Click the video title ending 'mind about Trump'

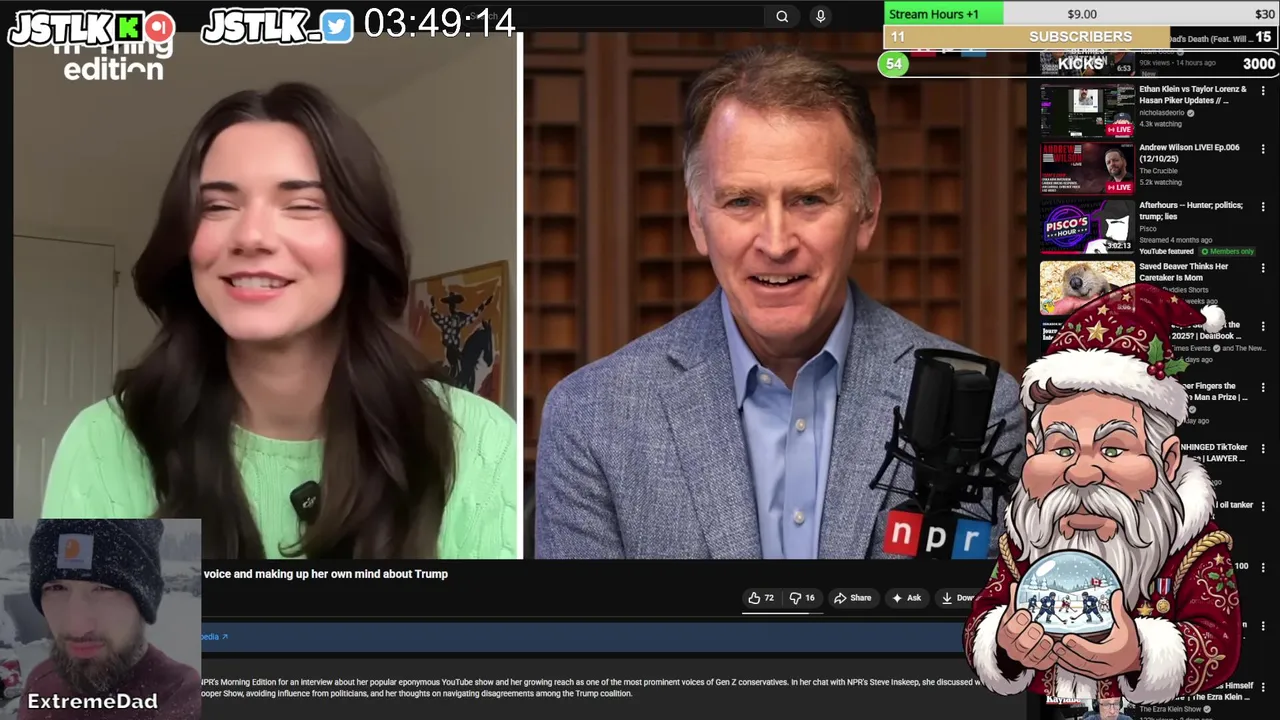click(x=326, y=574)
